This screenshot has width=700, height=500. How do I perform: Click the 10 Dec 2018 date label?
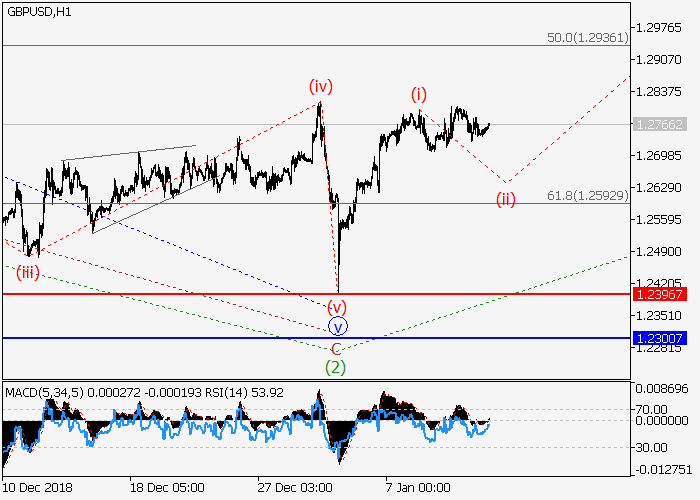36,488
